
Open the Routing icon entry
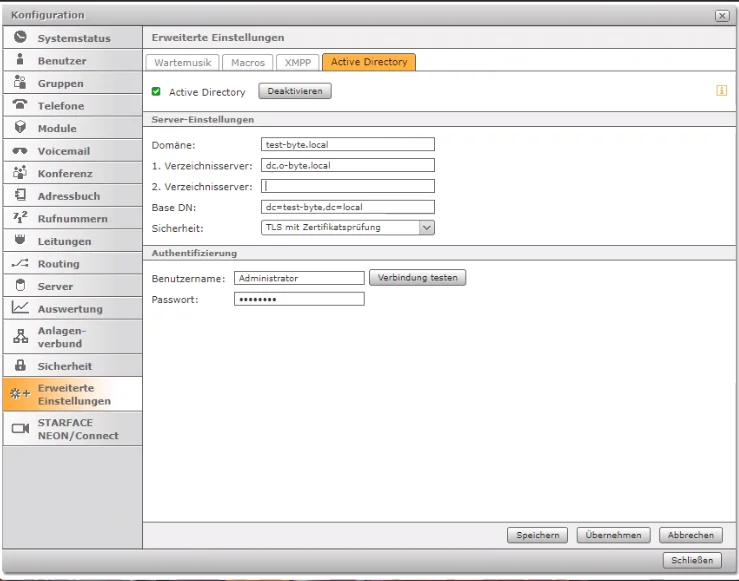coord(20,264)
